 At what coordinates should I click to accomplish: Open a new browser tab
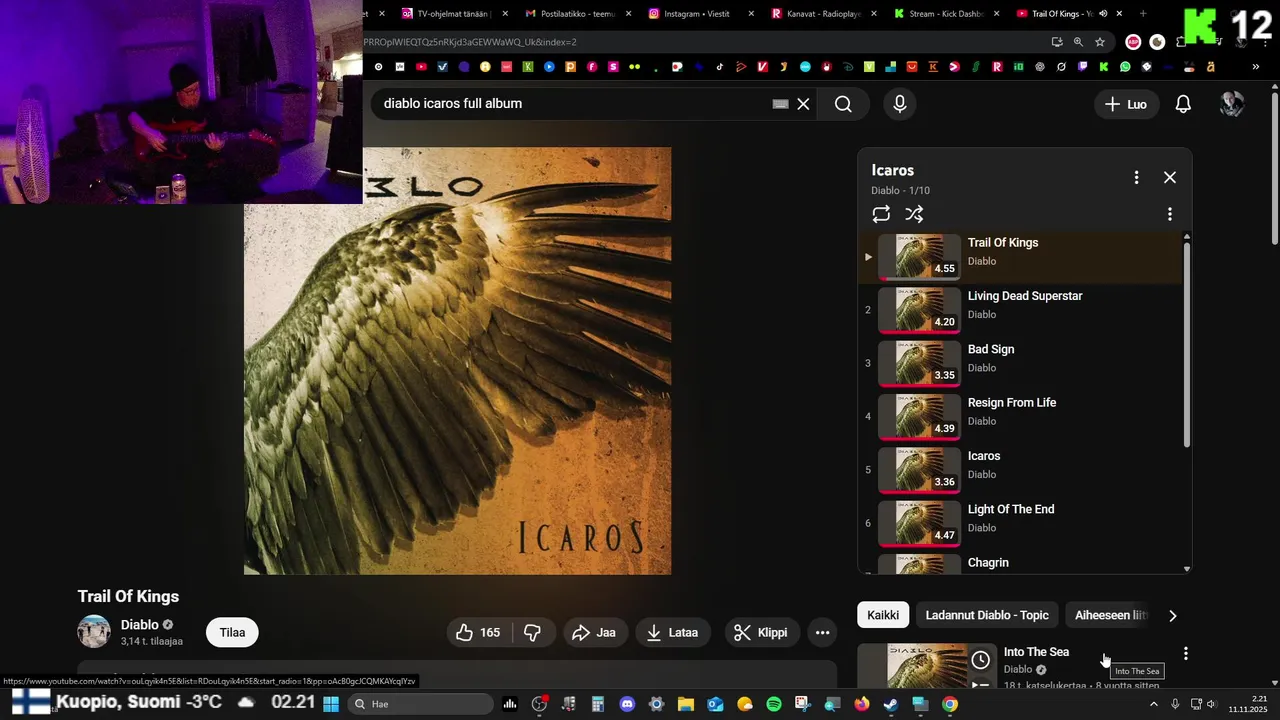tap(1143, 14)
